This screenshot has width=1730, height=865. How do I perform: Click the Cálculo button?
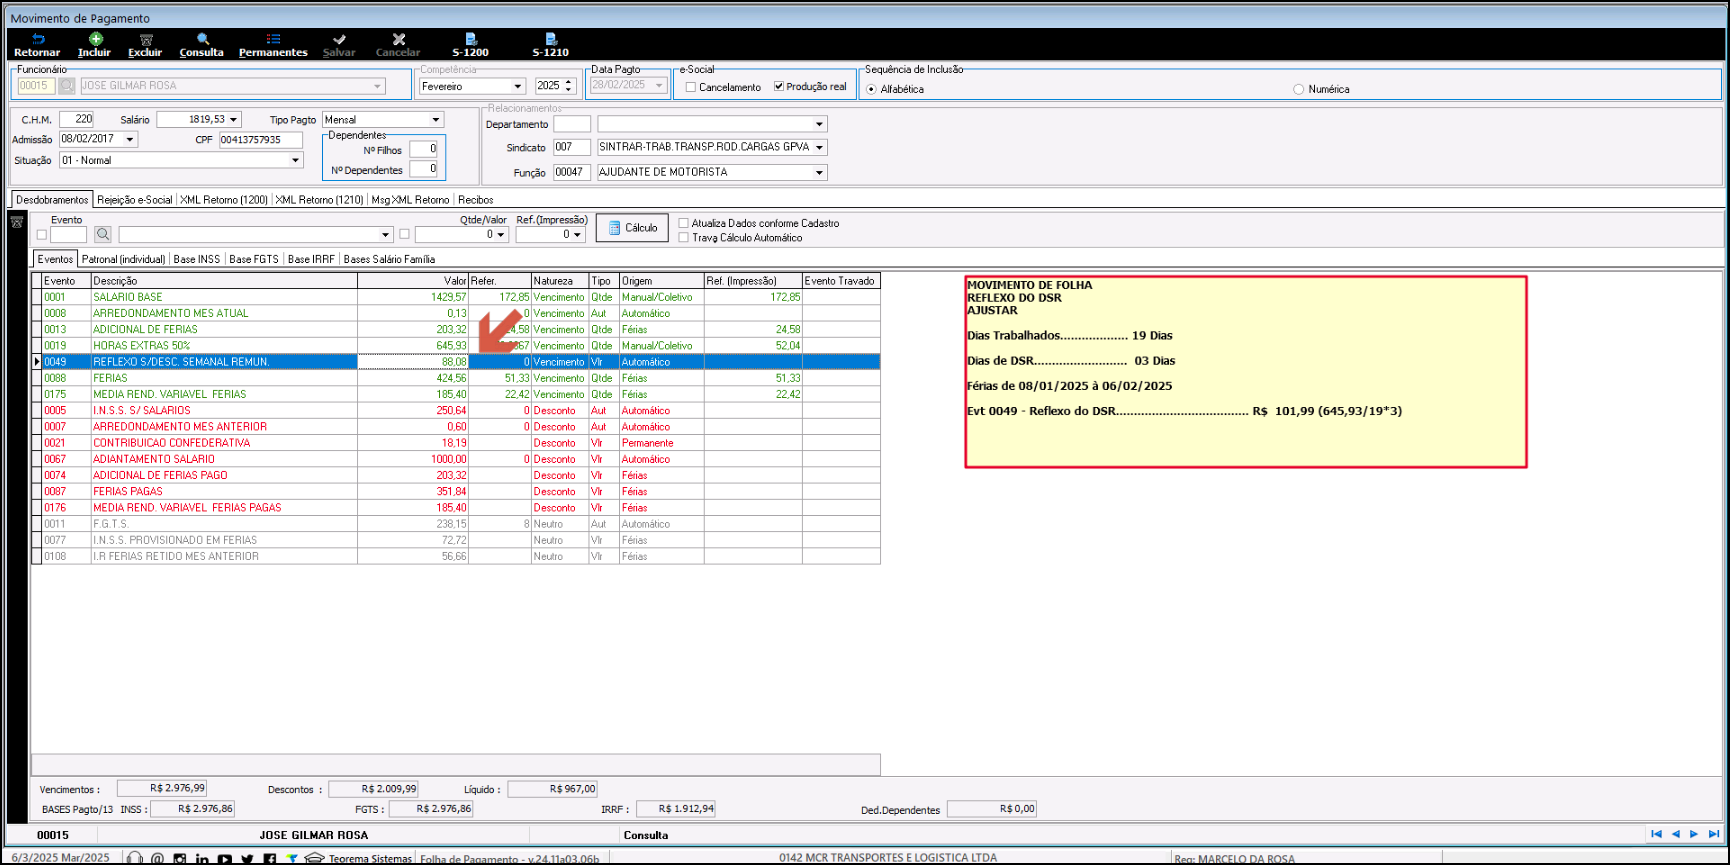[x=632, y=228]
